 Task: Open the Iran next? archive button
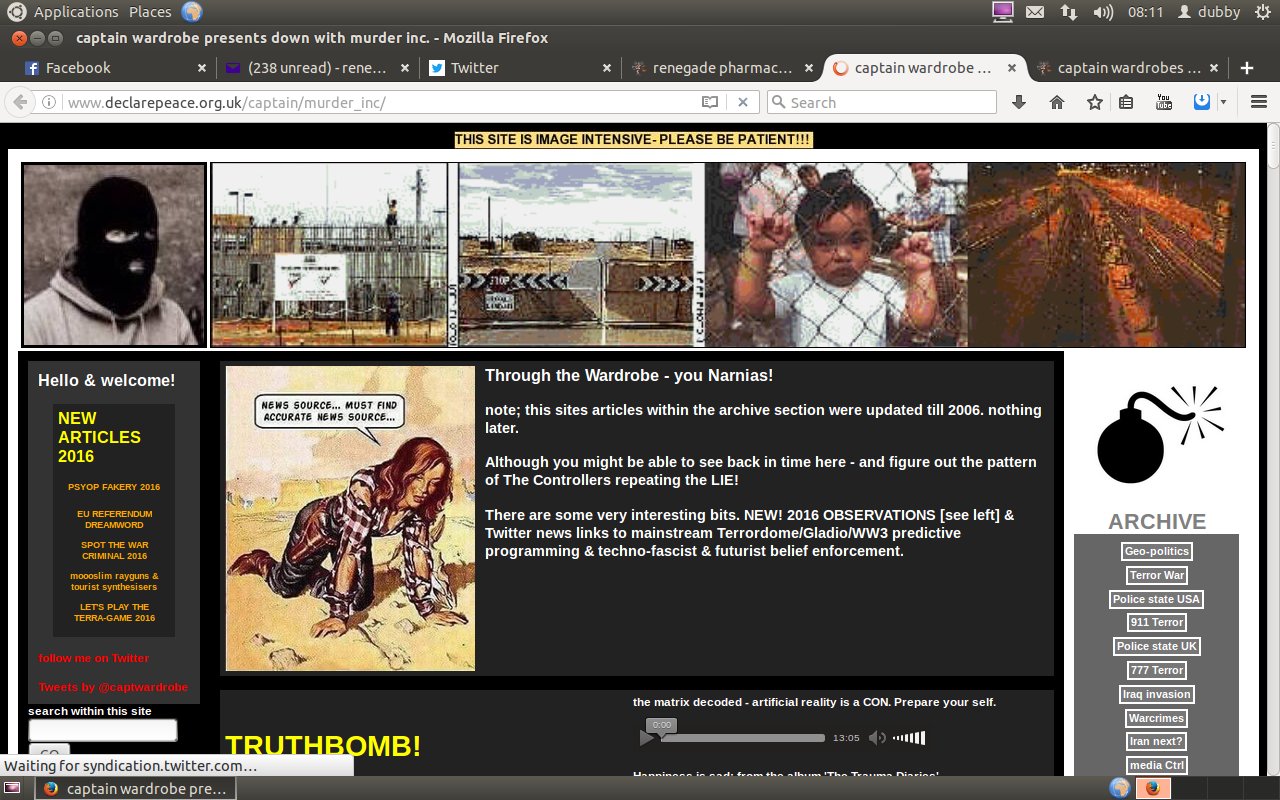(x=1157, y=741)
